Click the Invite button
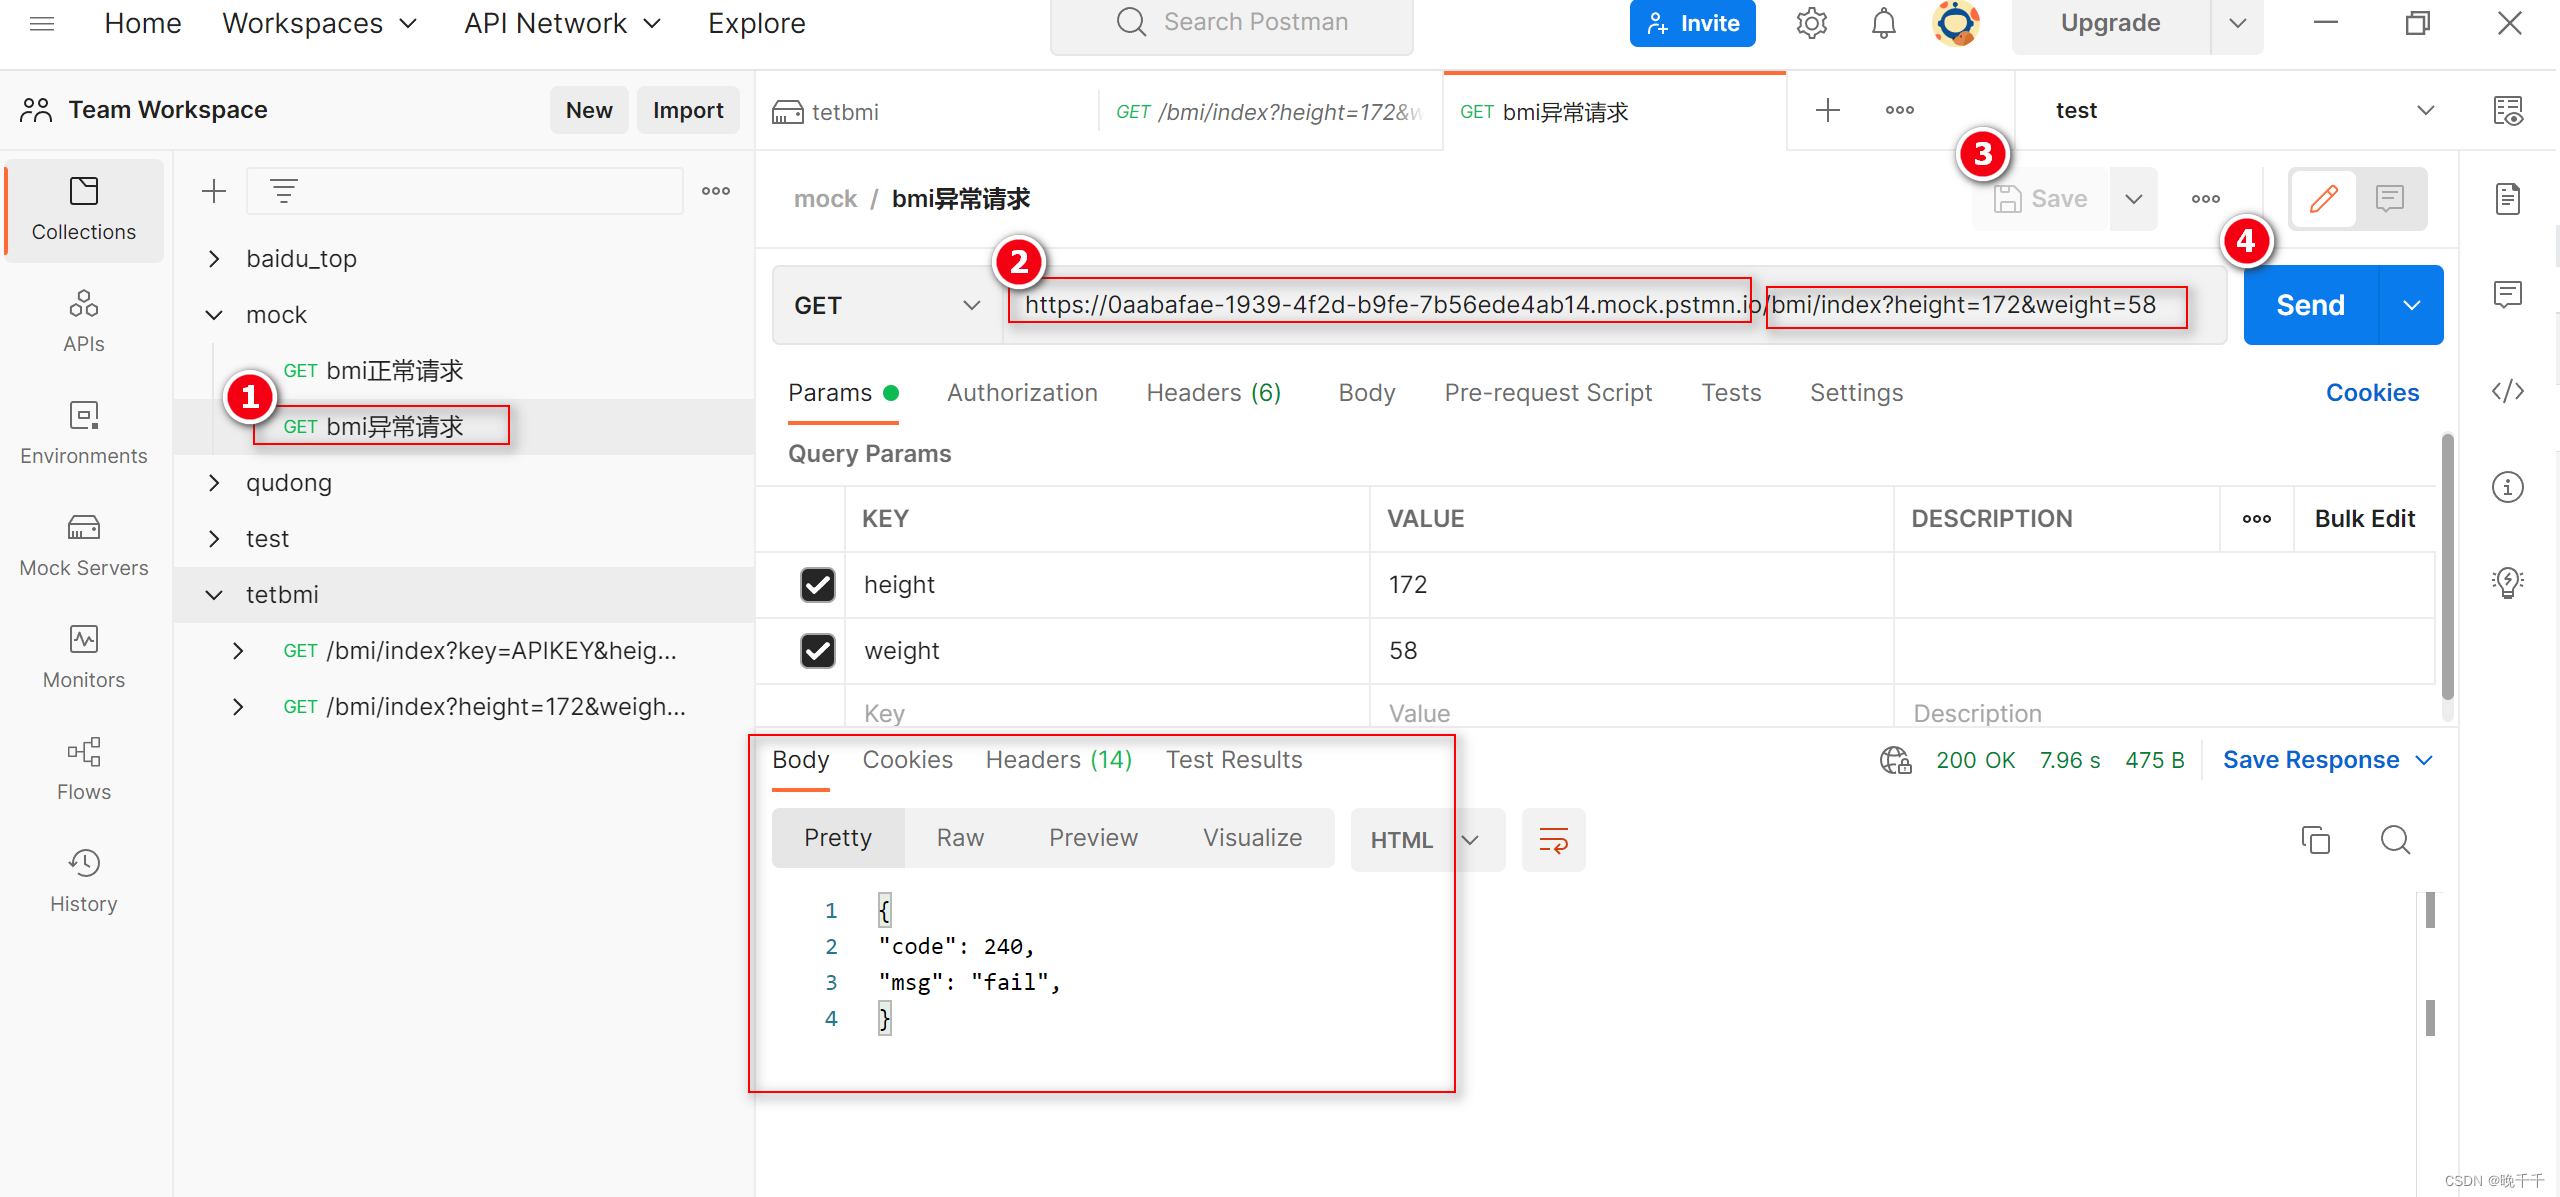2560x1197 pixels. click(1692, 23)
